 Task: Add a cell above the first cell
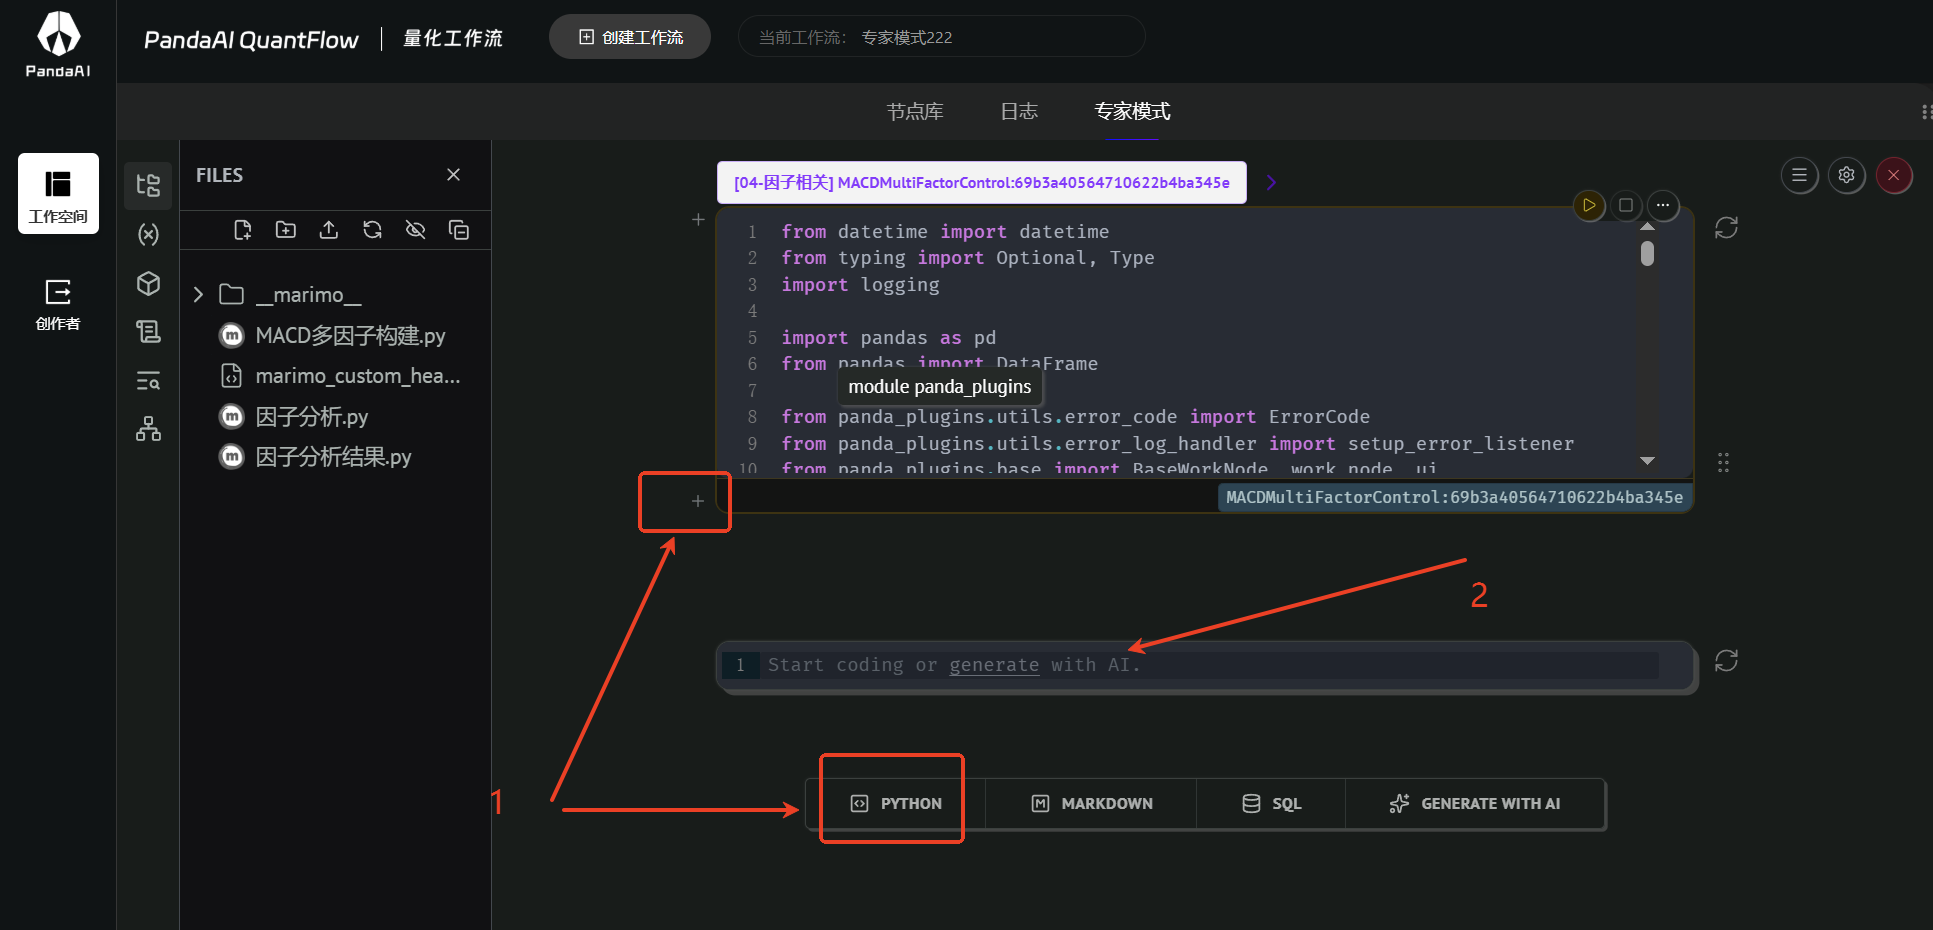698,219
